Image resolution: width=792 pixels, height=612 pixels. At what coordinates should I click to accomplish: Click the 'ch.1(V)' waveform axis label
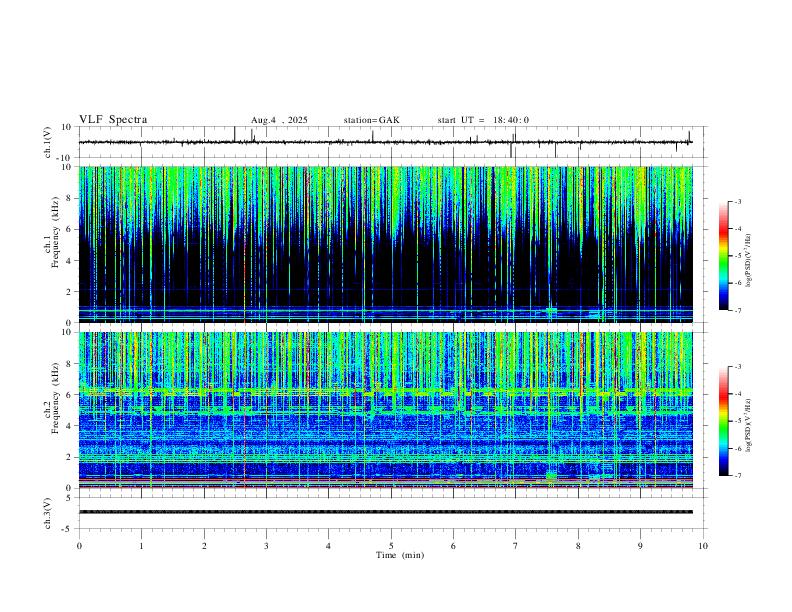point(48,142)
